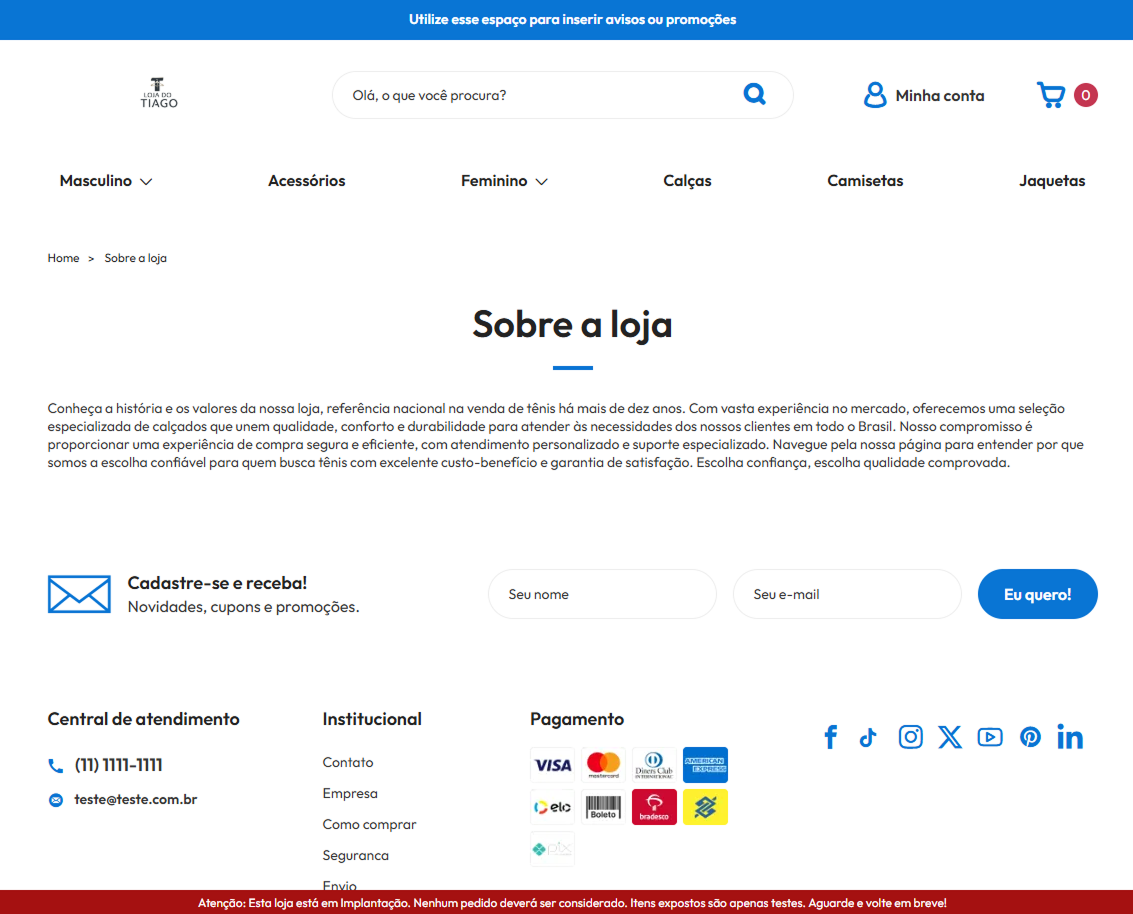Open the YouTube channel icon
Viewport: 1133px width, 914px height.
990,737
